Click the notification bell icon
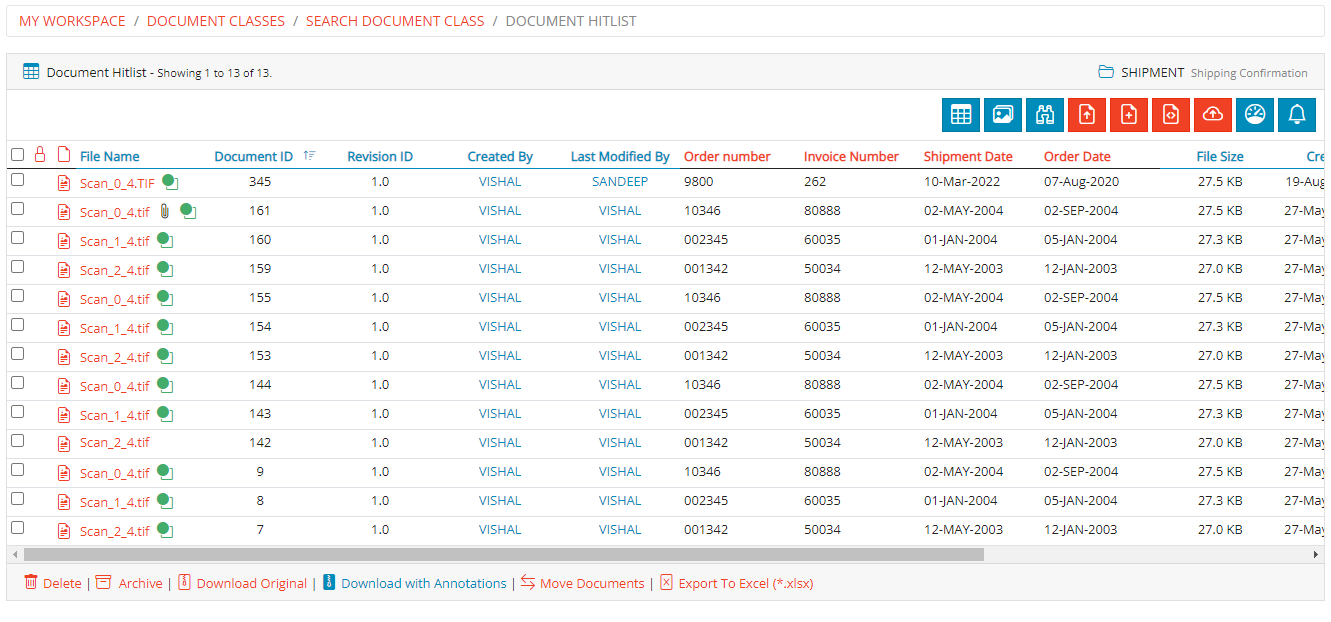Viewport: 1331px width, 622px height. [1296, 115]
